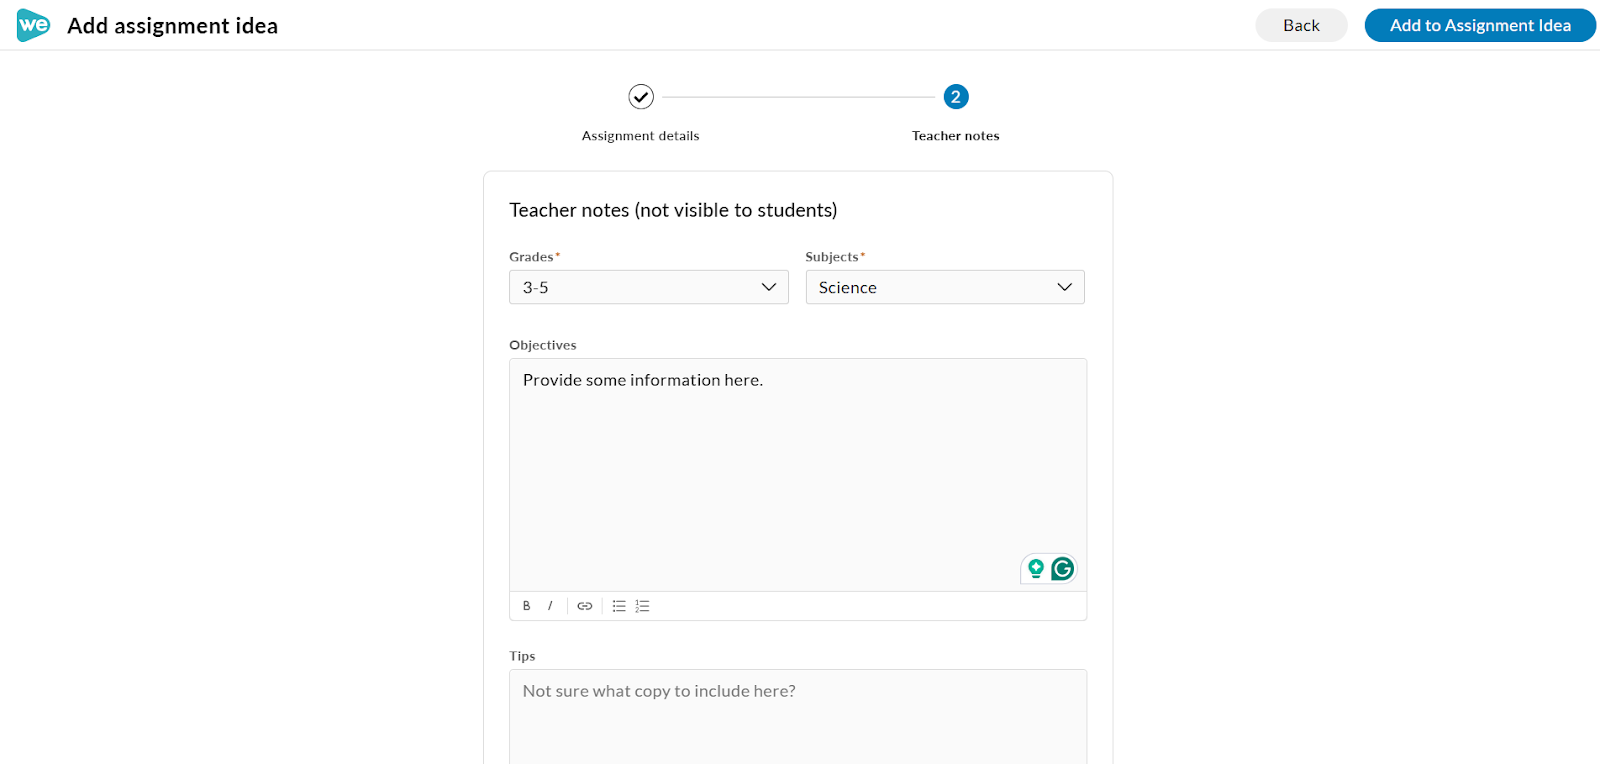Select the Teacher notes step label

pyautogui.click(x=956, y=136)
